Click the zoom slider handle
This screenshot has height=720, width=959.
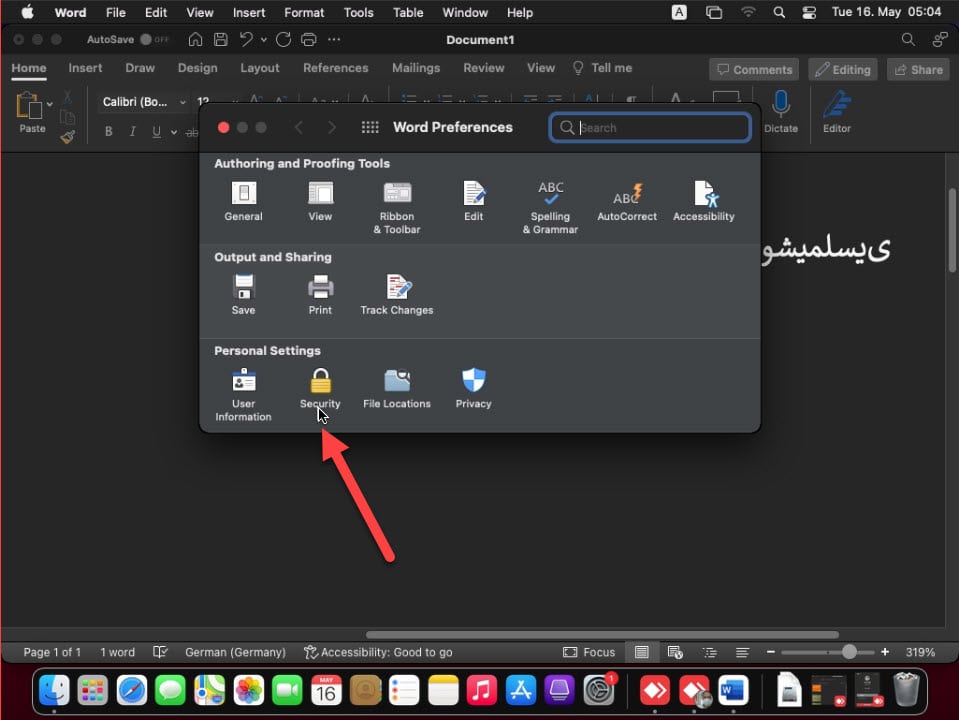pos(849,652)
